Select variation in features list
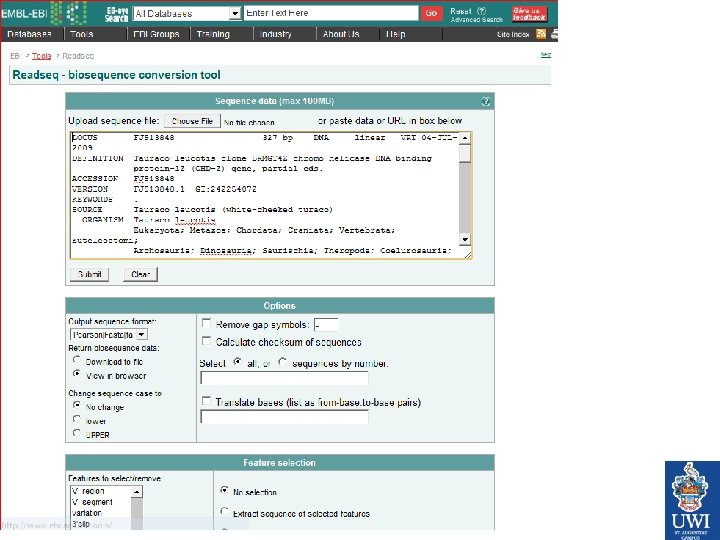 coord(87,513)
